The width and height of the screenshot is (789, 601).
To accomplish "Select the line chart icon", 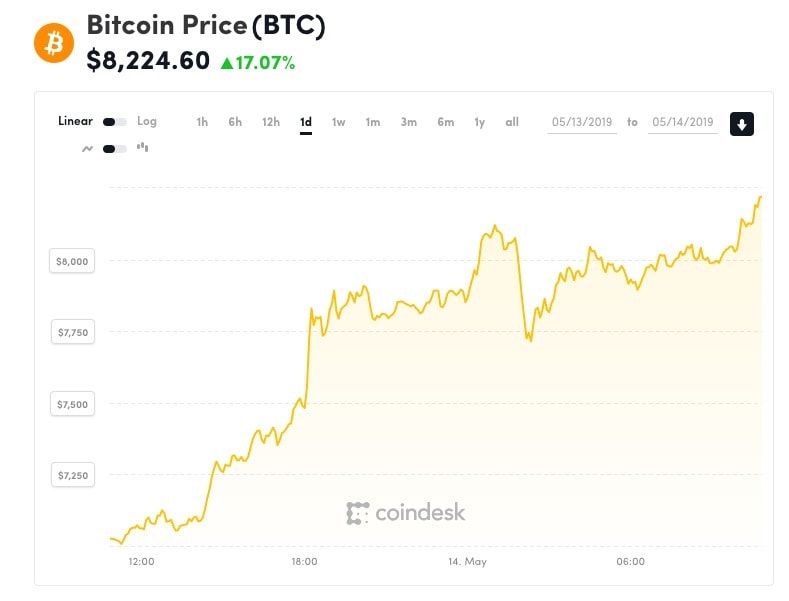I will [88, 148].
